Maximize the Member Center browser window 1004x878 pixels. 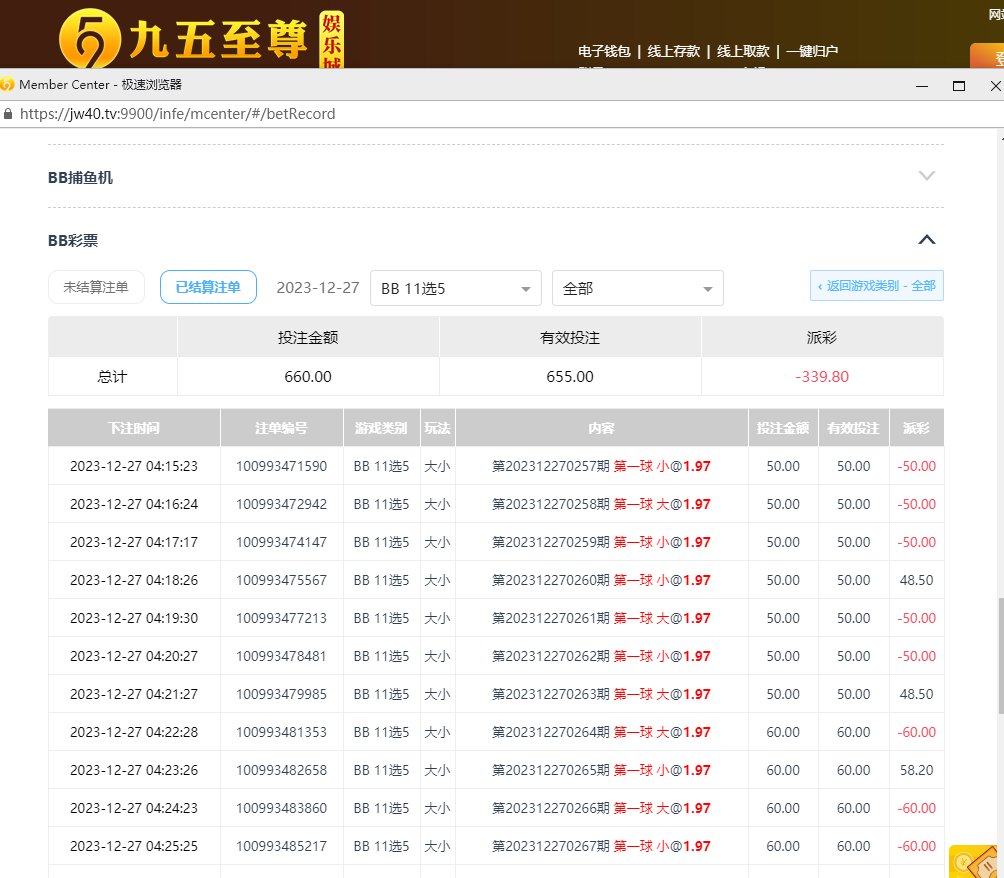tap(958, 86)
